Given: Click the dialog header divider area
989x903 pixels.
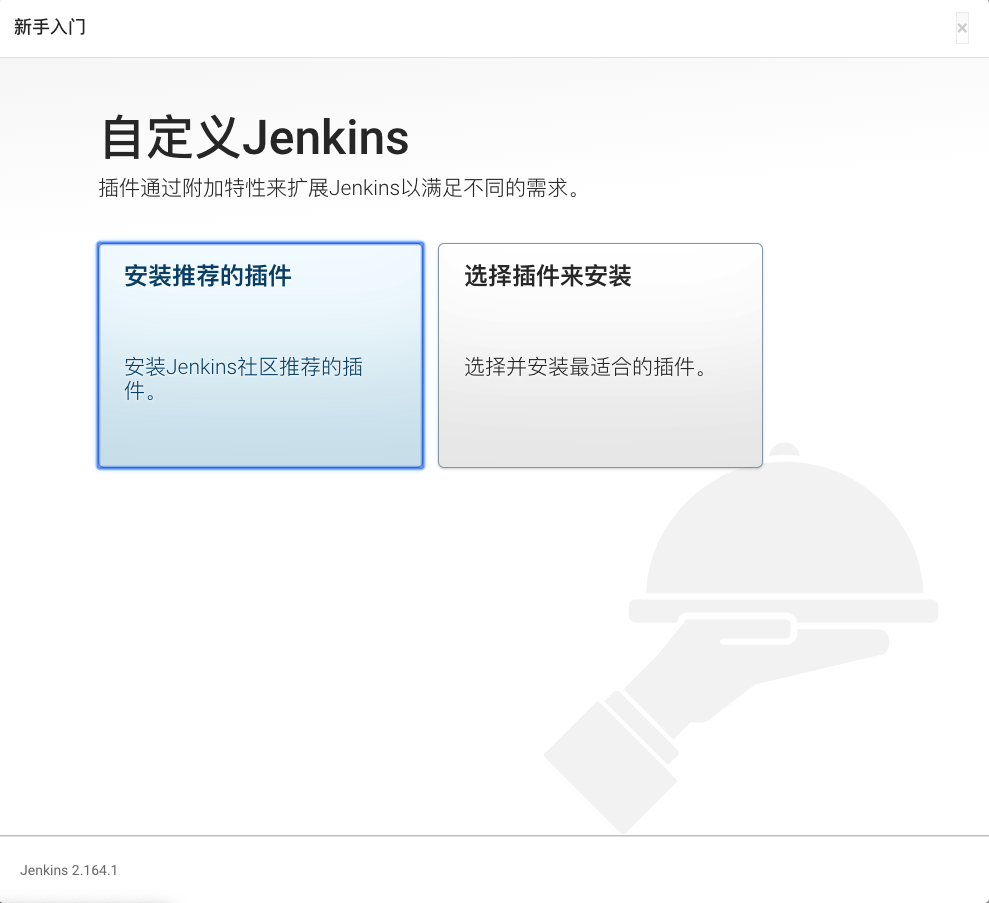Looking at the screenshot, I should click(x=494, y=57).
